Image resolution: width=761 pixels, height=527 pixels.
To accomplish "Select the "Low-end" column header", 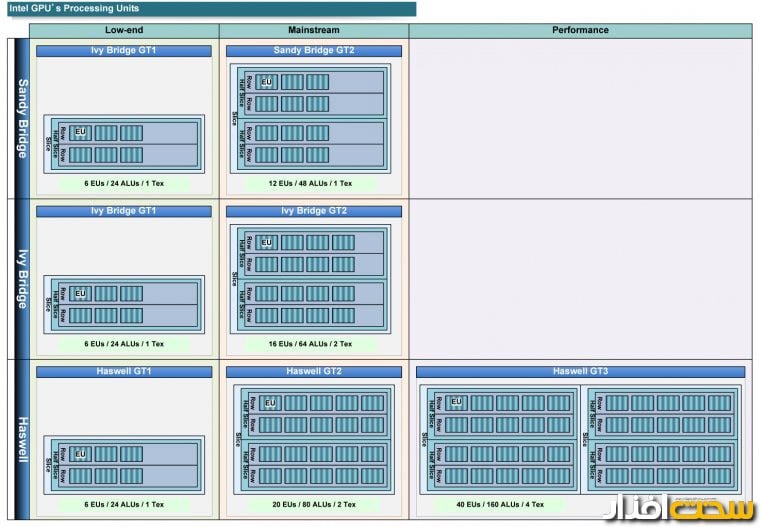I will coord(124,30).
